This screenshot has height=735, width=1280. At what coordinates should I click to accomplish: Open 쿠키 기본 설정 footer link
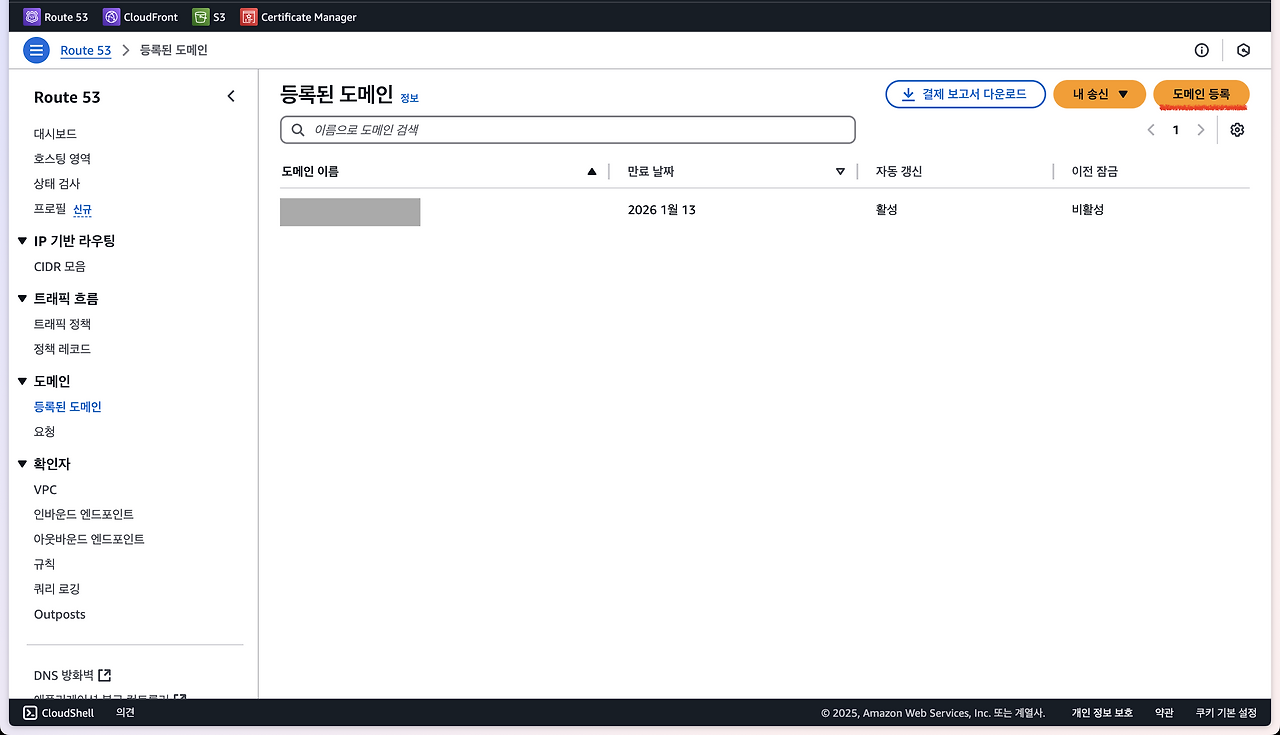click(x=1226, y=713)
